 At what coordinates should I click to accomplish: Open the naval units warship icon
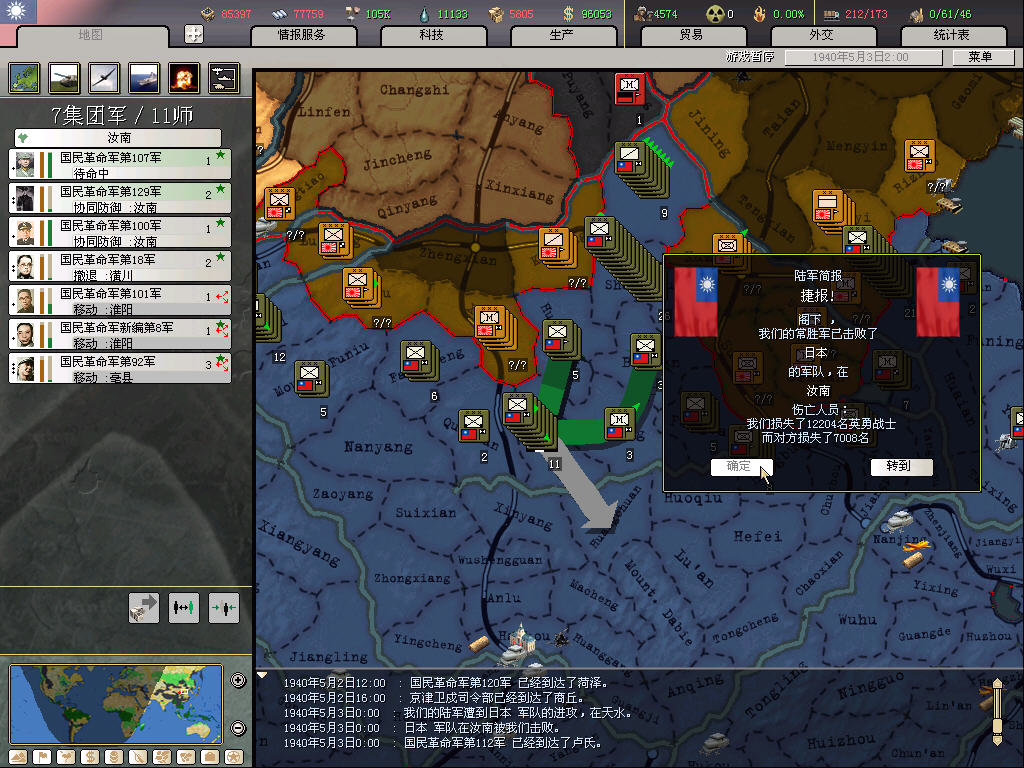click(x=144, y=78)
